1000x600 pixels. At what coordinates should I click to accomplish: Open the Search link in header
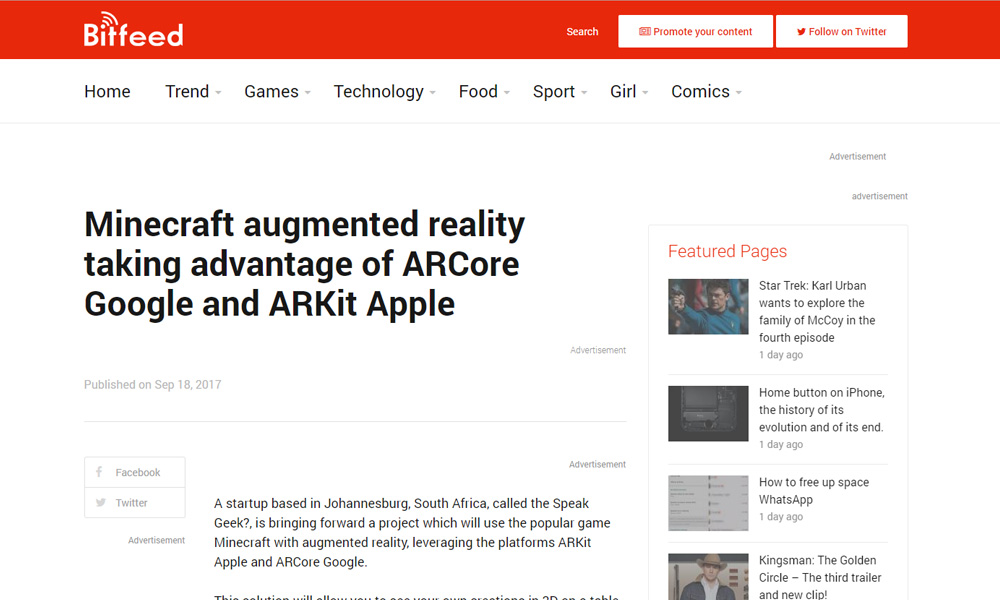pos(582,32)
